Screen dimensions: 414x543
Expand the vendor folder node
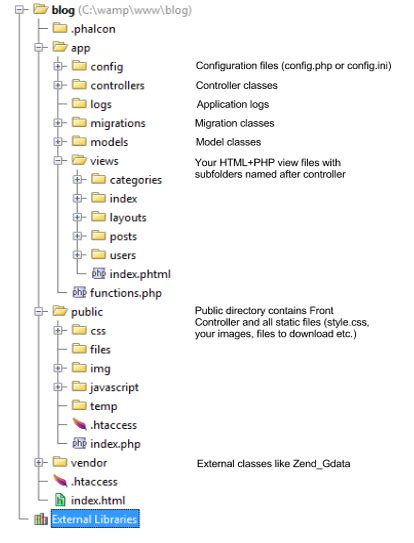(38, 462)
